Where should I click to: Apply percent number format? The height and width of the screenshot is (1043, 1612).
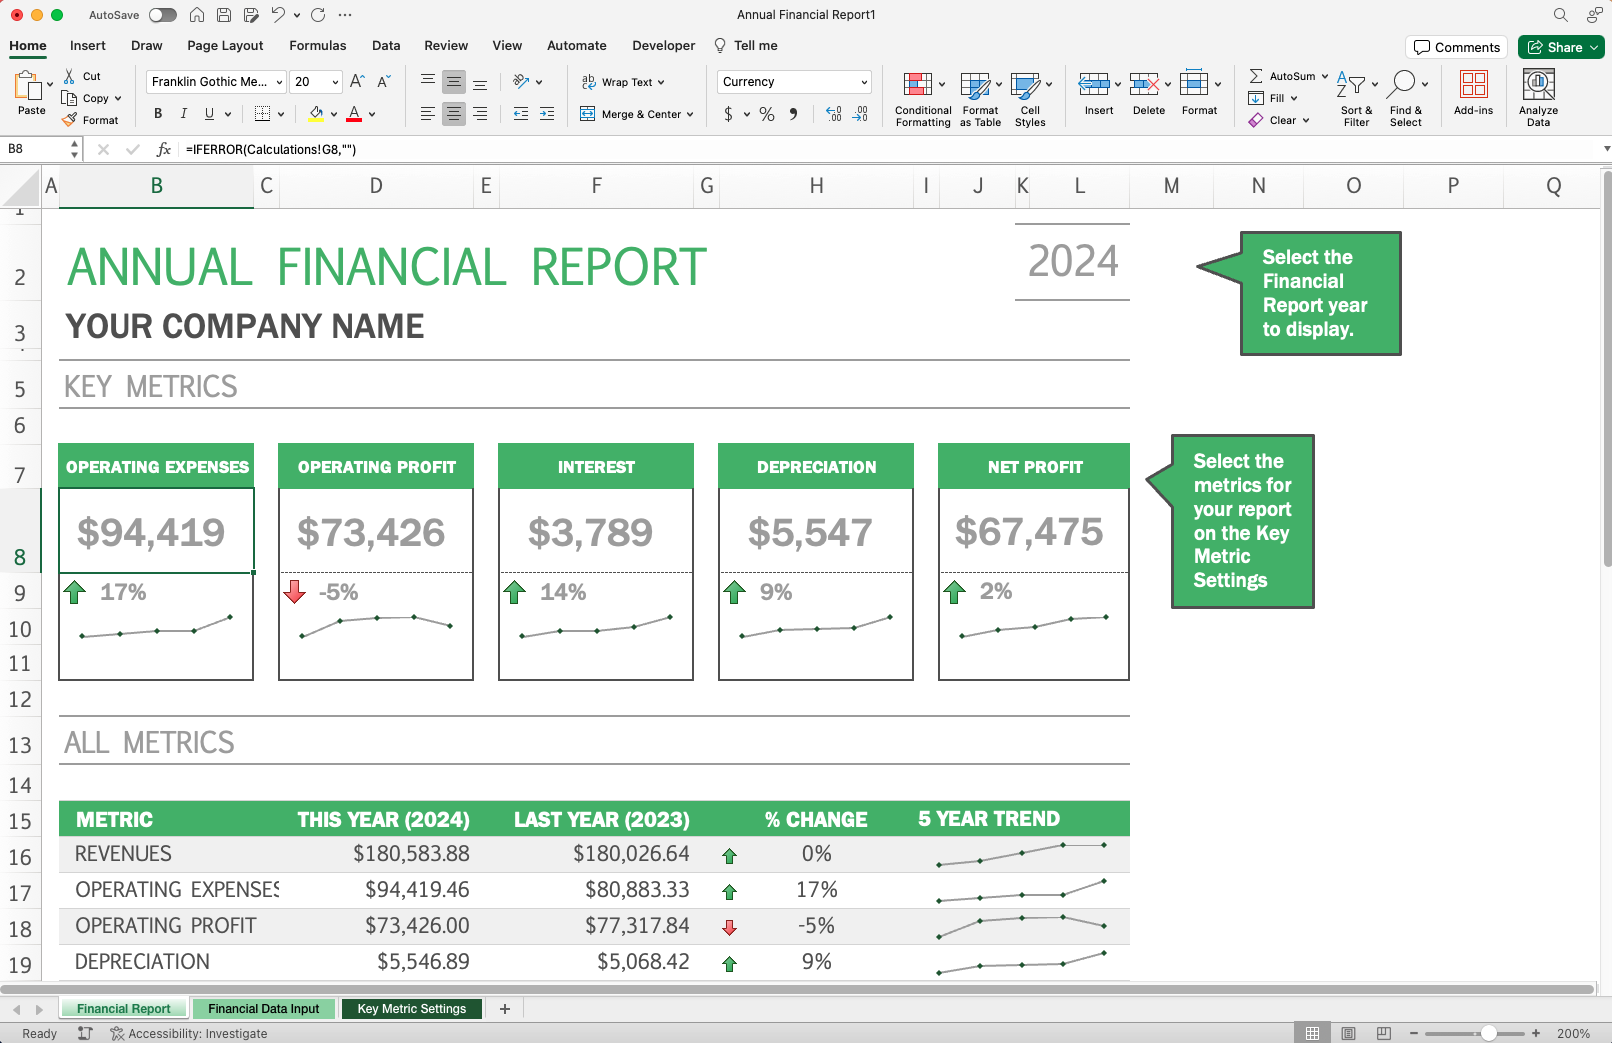point(767,114)
